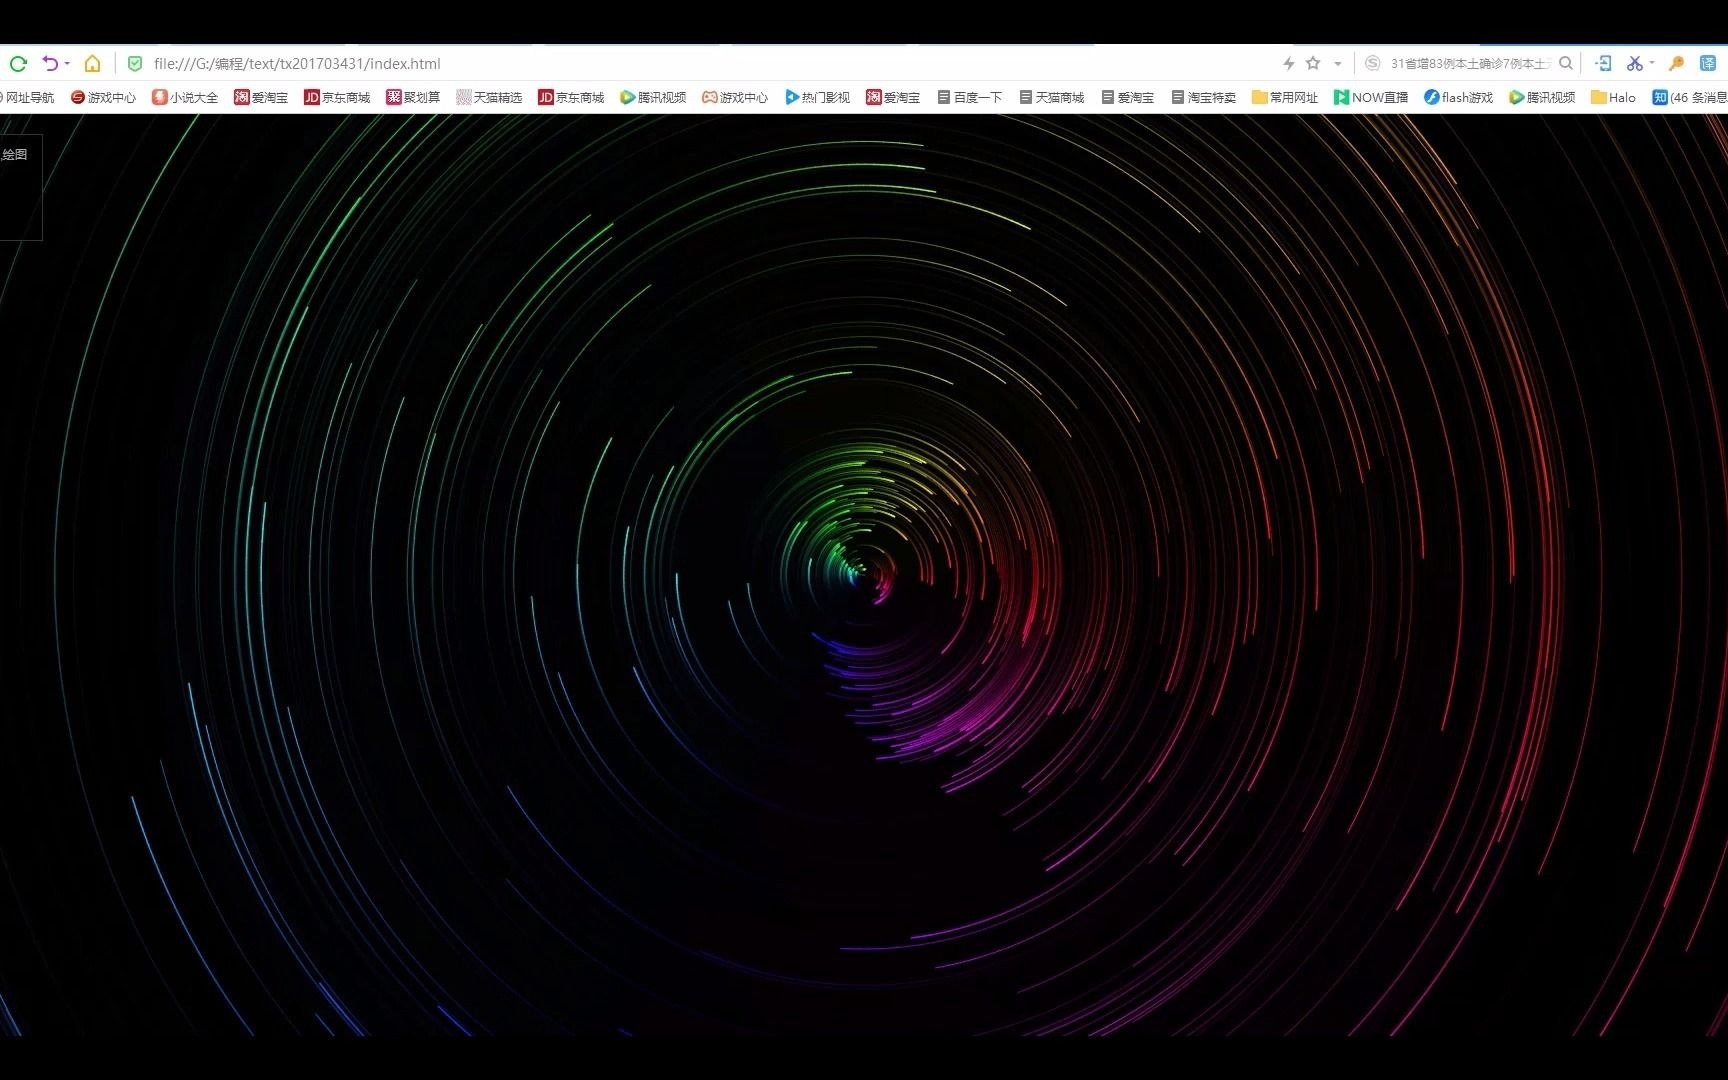
Task: Click the send-to-phone icon
Action: pos(1604,63)
